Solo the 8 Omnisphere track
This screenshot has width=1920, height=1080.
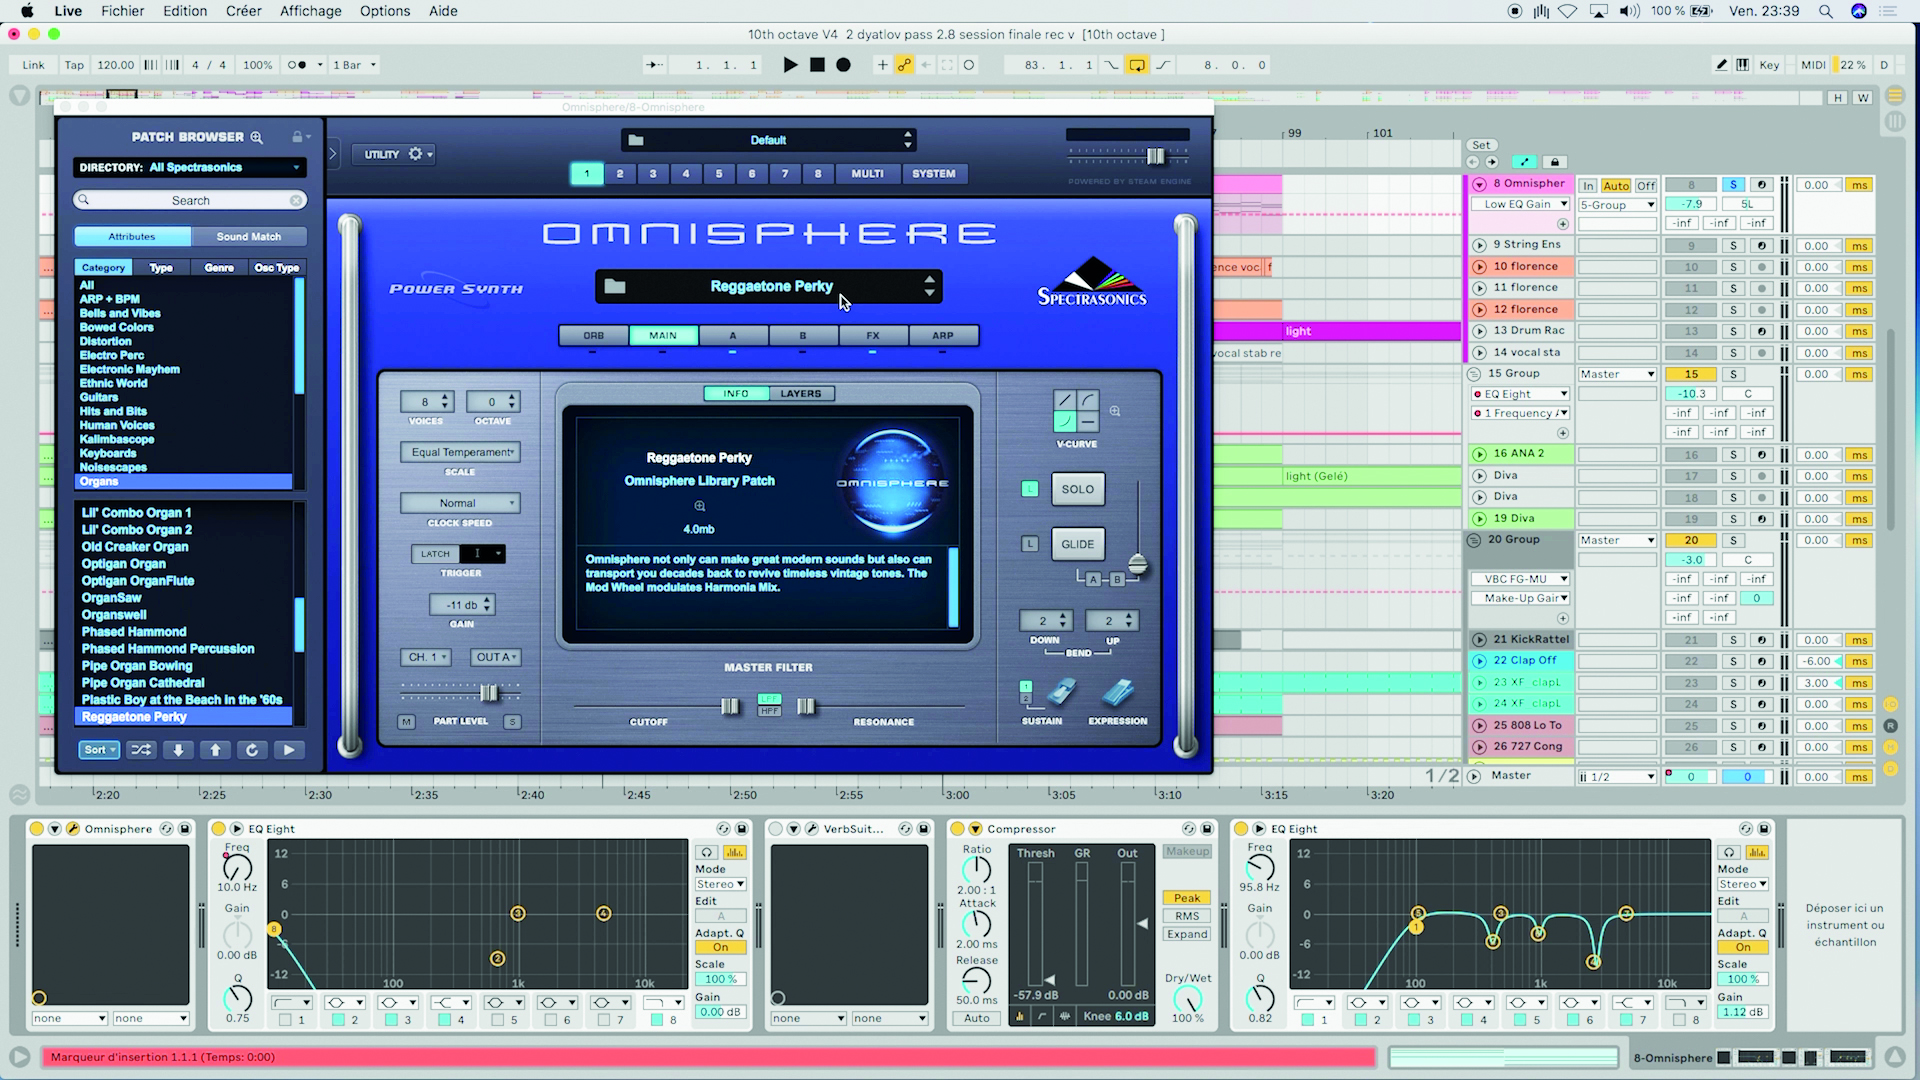[x=1733, y=185]
